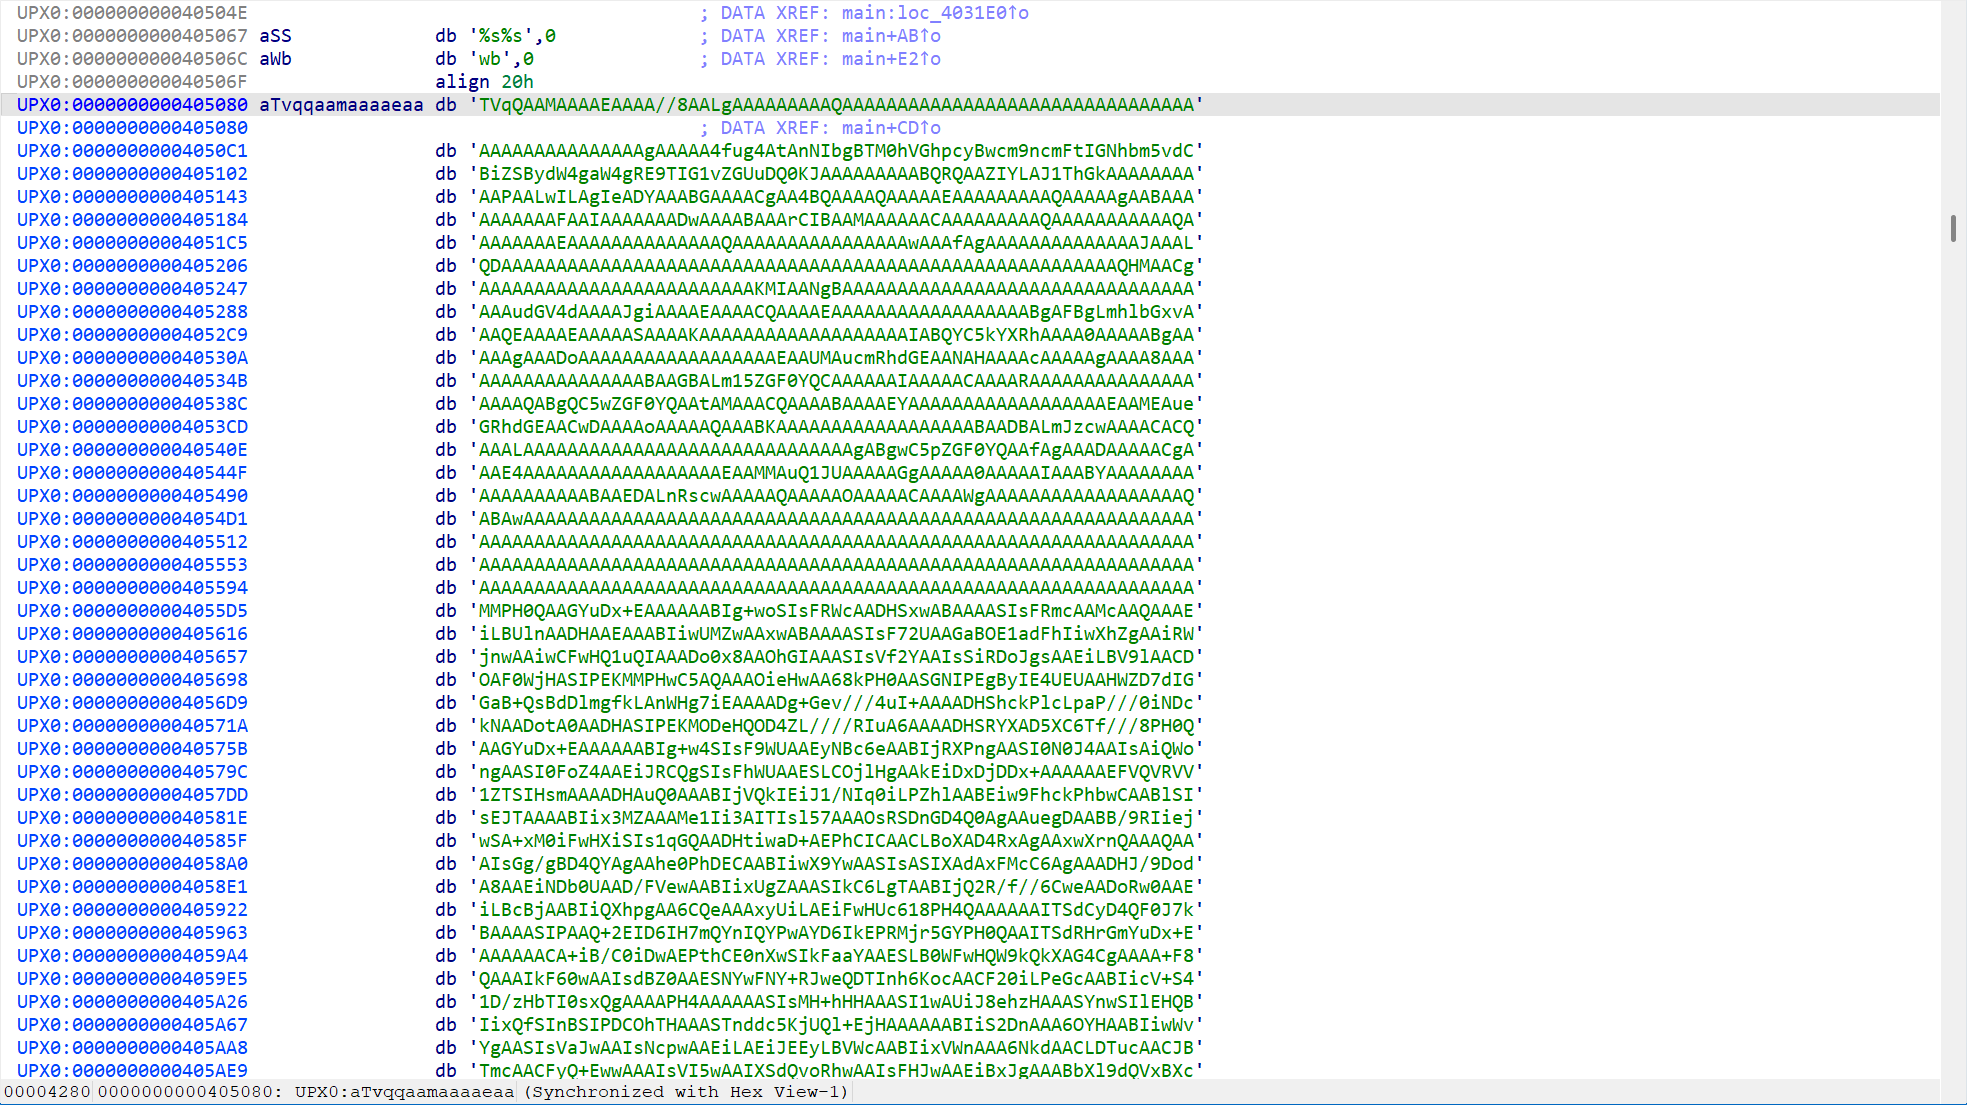Click the string starting with MMPH0QAAGYuDx
Screen dimensions: 1967x1105
[x=836, y=611]
